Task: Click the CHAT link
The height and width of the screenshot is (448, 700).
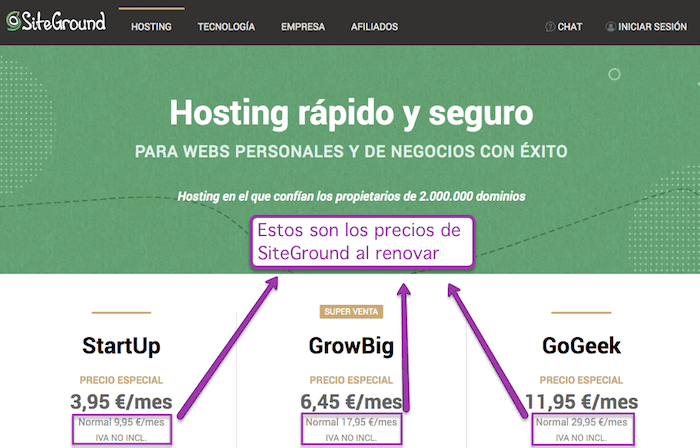Action: [570, 27]
